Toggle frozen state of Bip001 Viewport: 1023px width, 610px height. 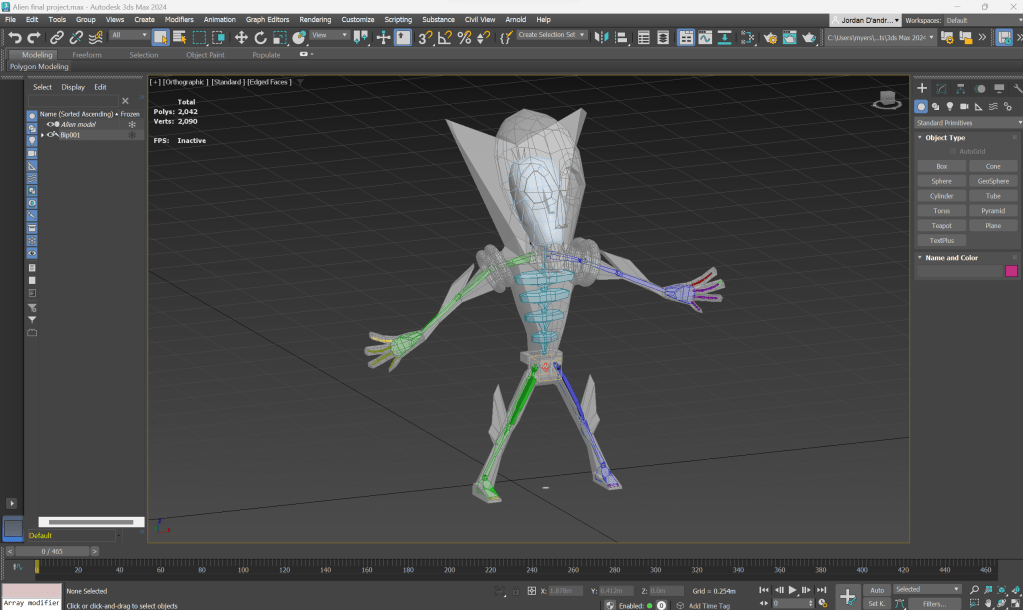[x=131, y=134]
